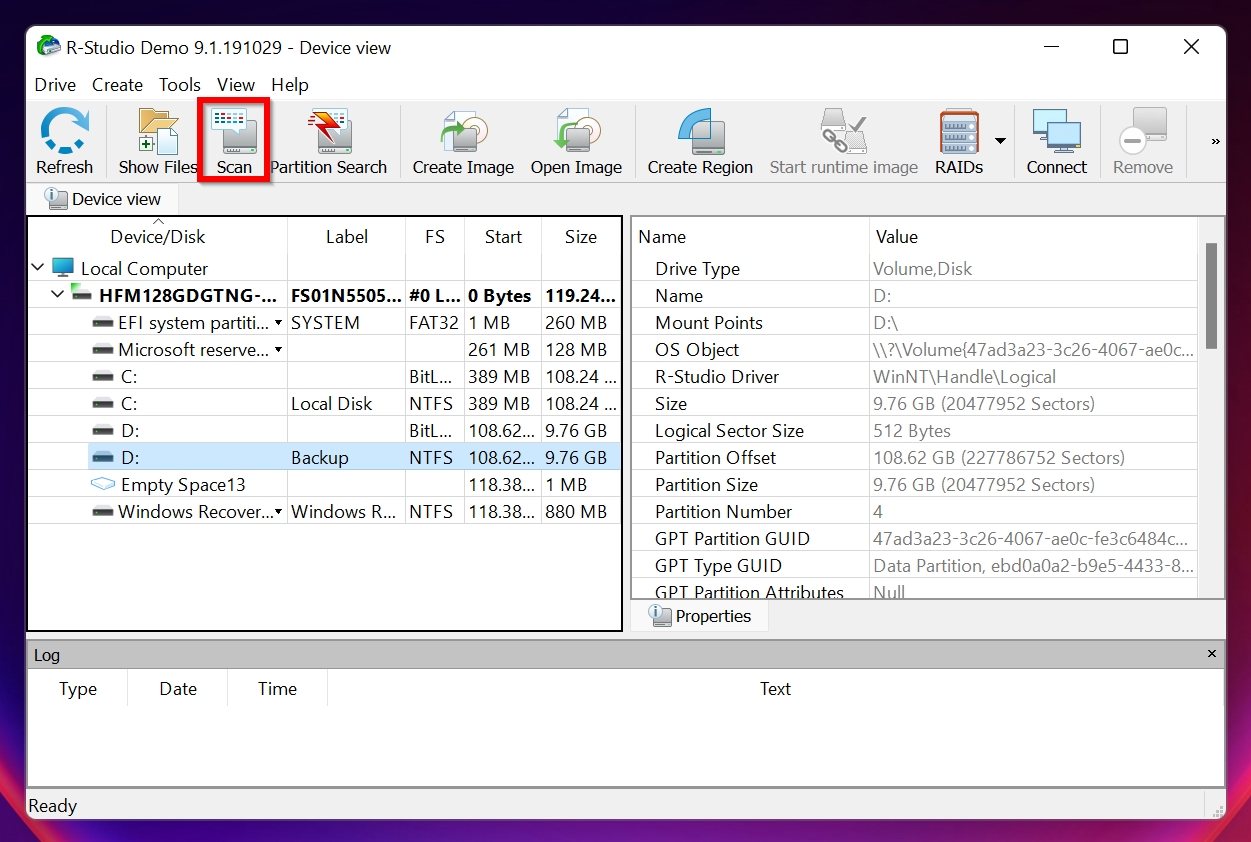The height and width of the screenshot is (842, 1251).
Task: Click the Ready status bar text
Action: [x=53, y=806]
